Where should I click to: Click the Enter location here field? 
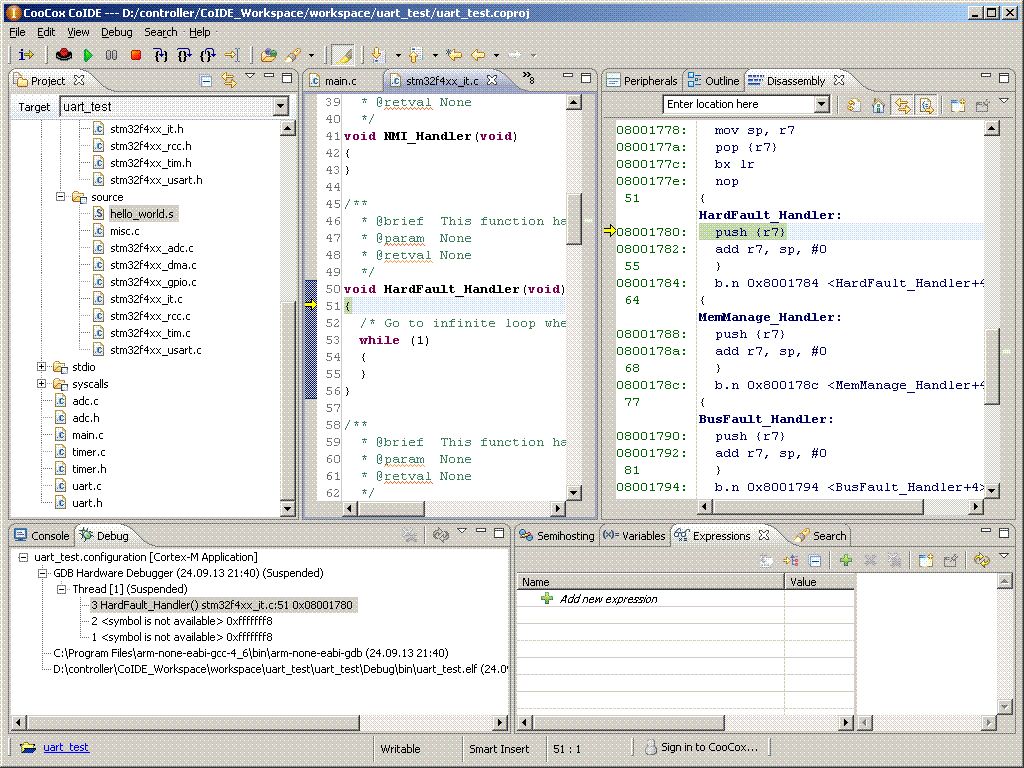click(x=738, y=104)
